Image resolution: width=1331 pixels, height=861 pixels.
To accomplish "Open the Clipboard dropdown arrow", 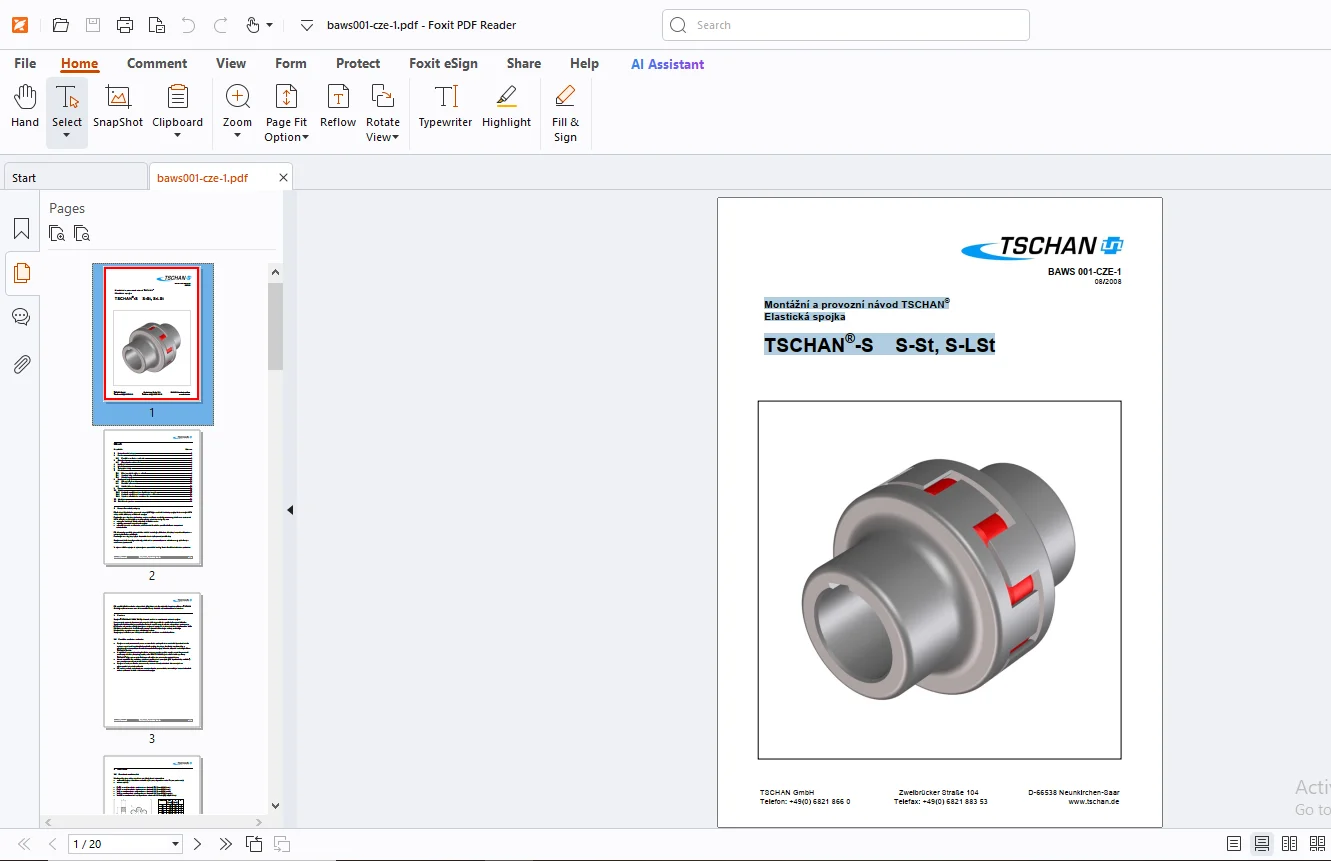I will tap(178, 135).
